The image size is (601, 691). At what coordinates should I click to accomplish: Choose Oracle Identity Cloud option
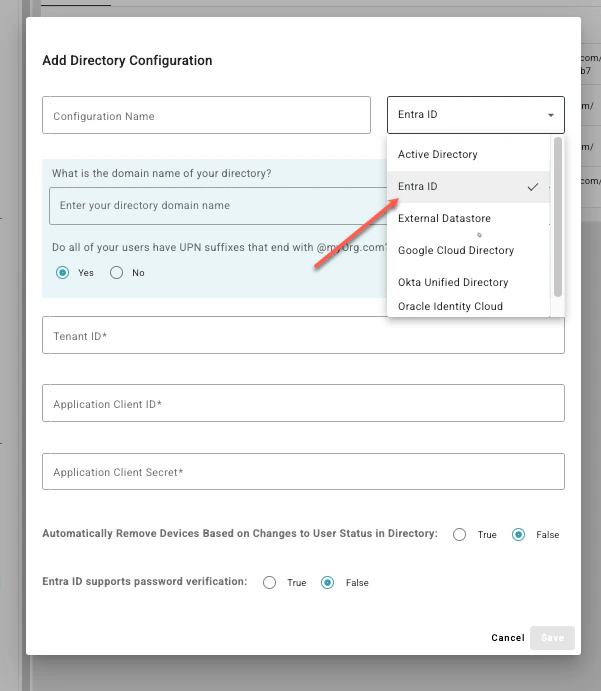point(468,306)
